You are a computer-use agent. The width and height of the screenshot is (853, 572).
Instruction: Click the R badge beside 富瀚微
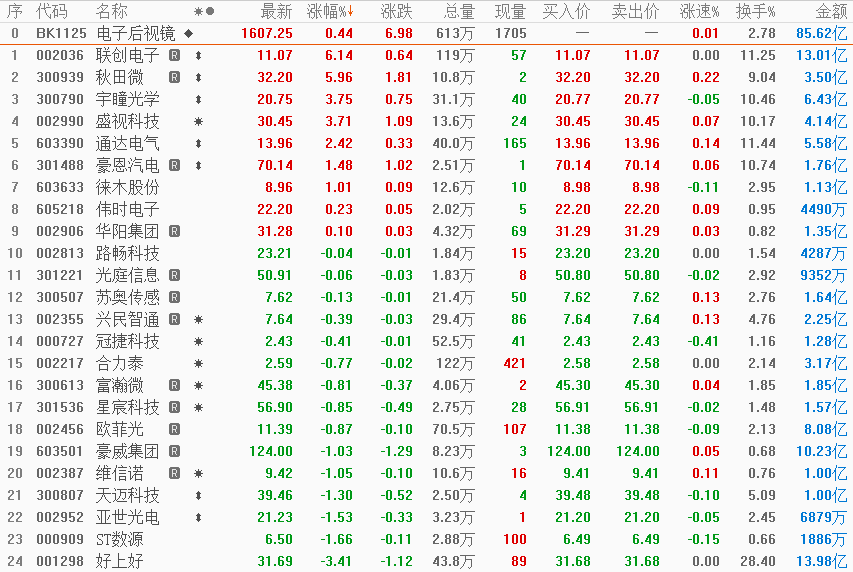174,385
